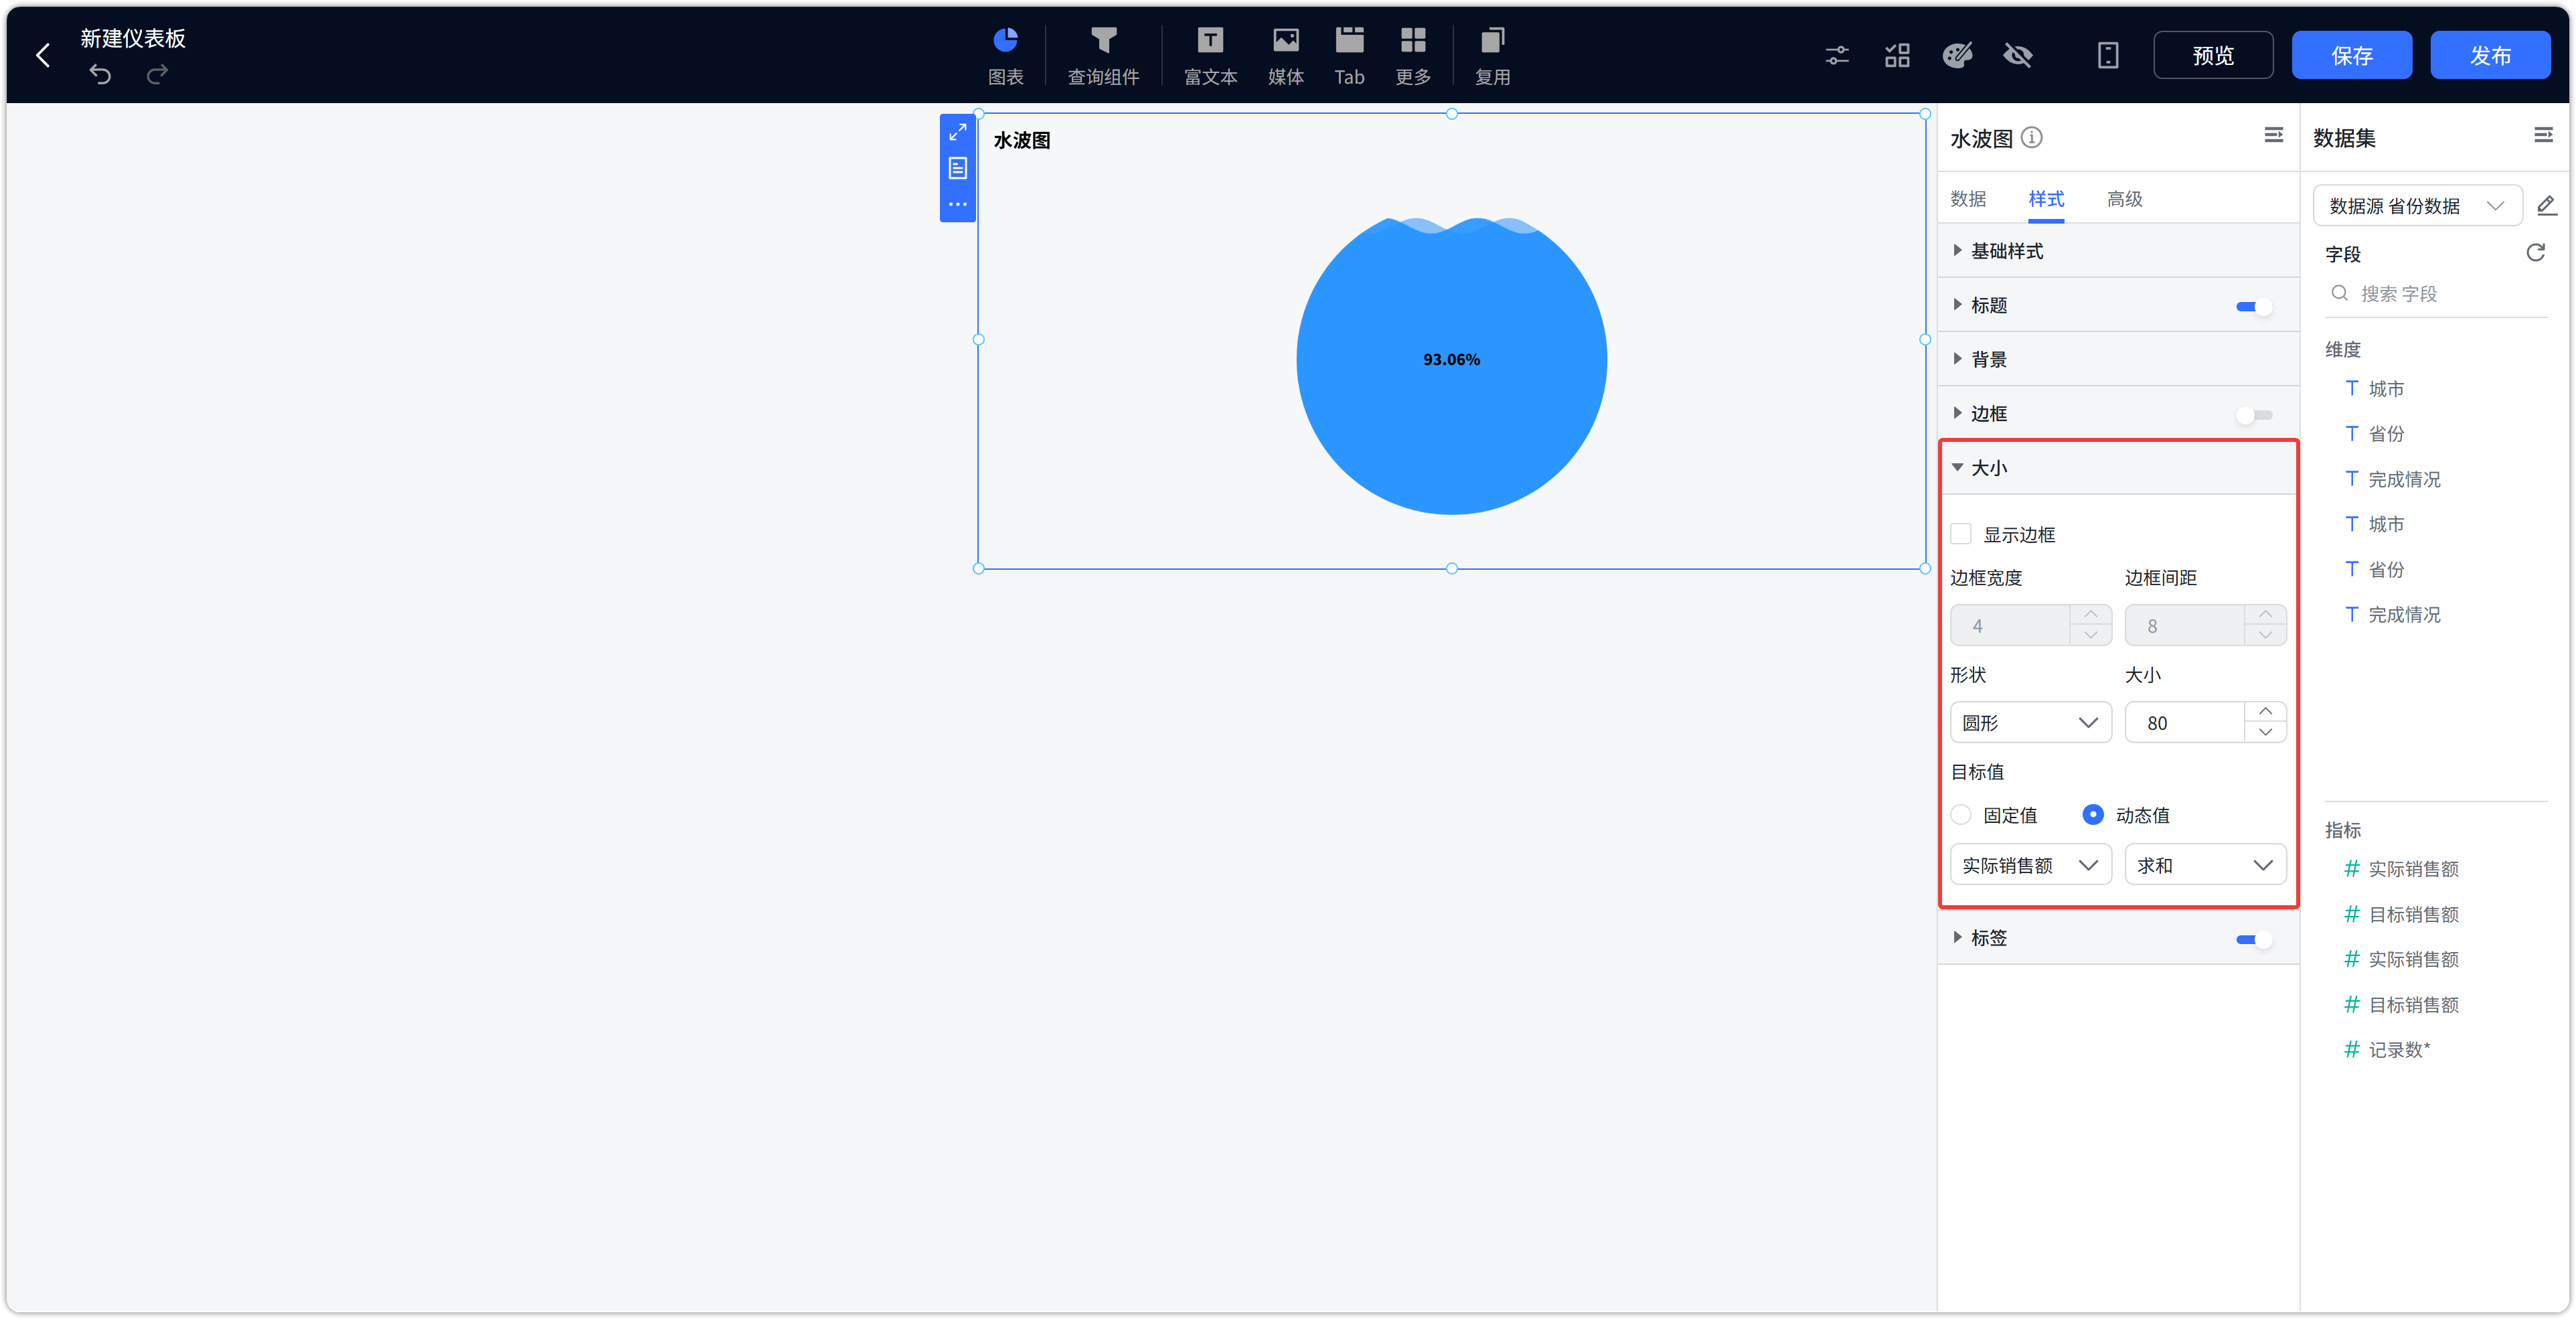The height and width of the screenshot is (1319, 2576).
Task: Click the undo arrow icon
Action: tap(100, 74)
